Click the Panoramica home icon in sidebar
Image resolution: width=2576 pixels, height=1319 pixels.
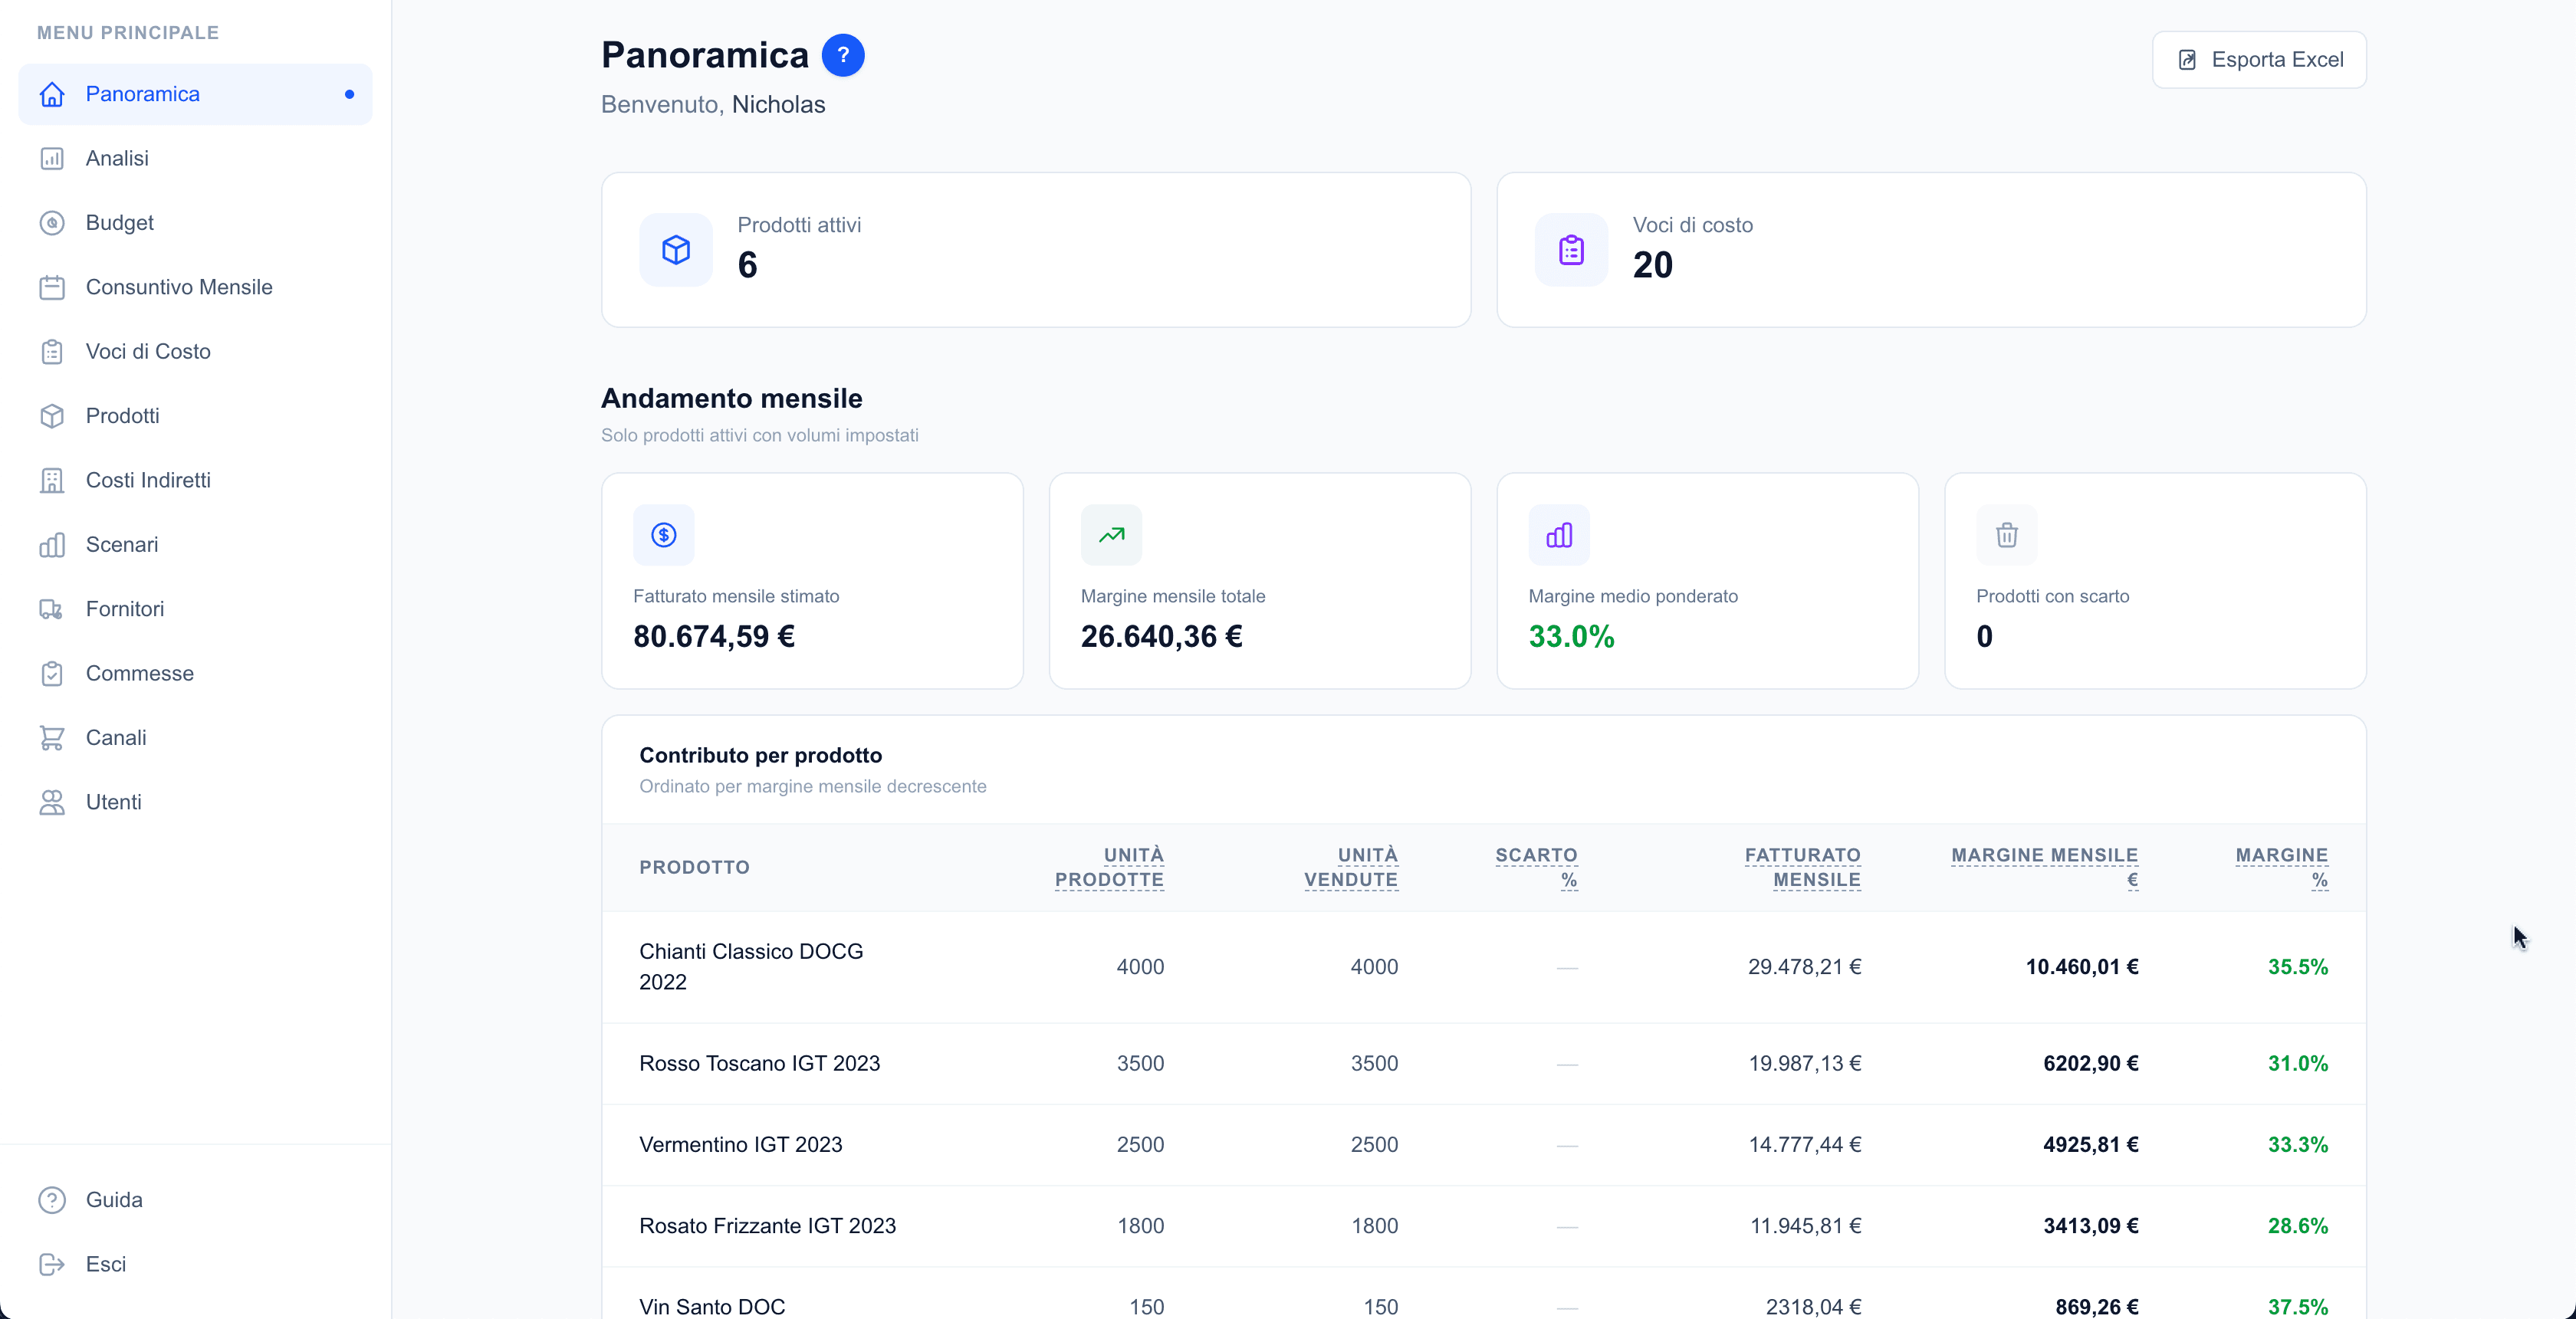pyautogui.click(x=52, y=94)
